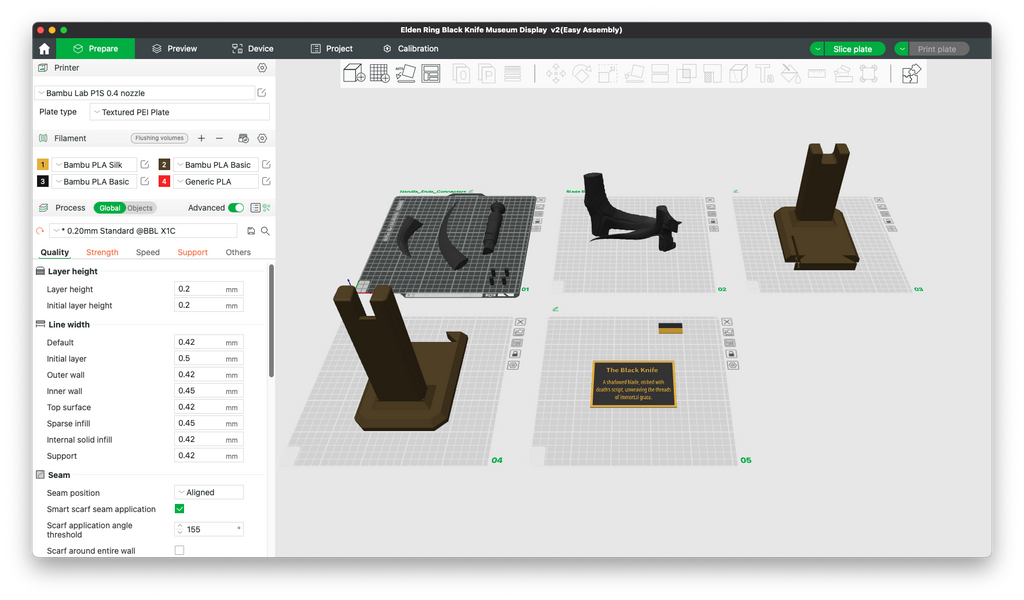Select the Measure ruler tool
1024x600 pixels.
pyautogui.click(x=817, y=73)
